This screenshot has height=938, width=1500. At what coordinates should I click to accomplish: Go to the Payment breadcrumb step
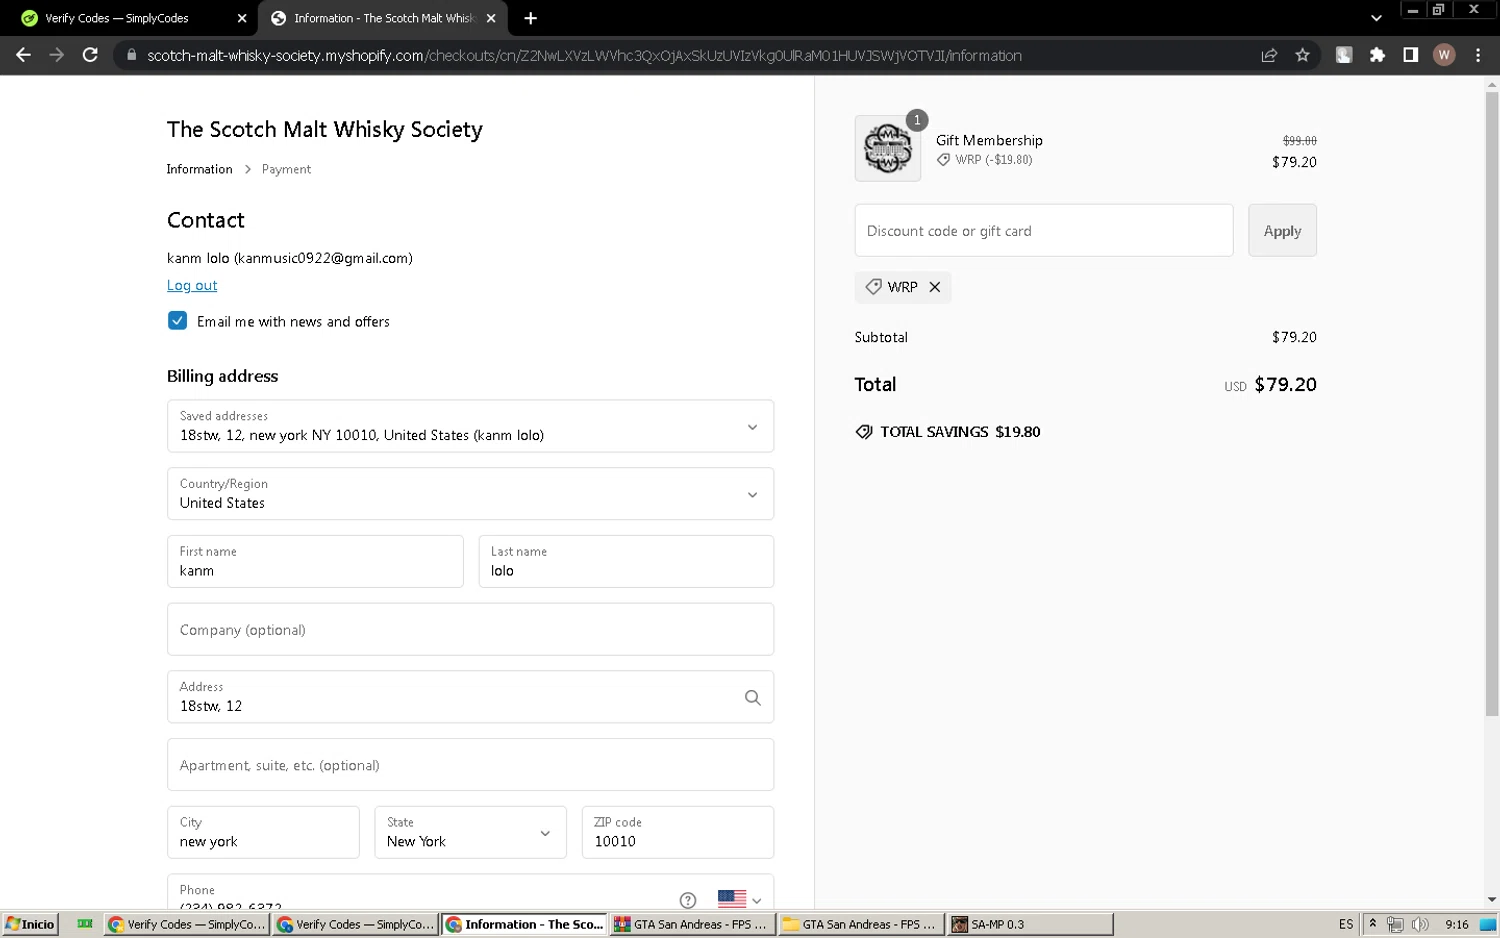point(286,169)
